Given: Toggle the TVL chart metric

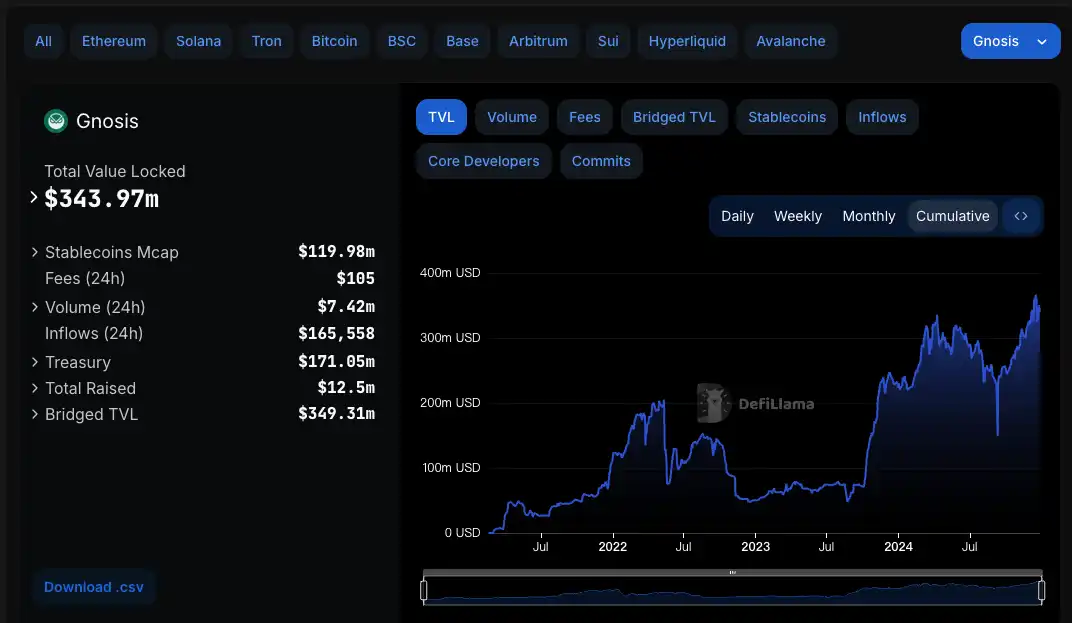Looking at the screenshot, I should [x=441, y=117].
